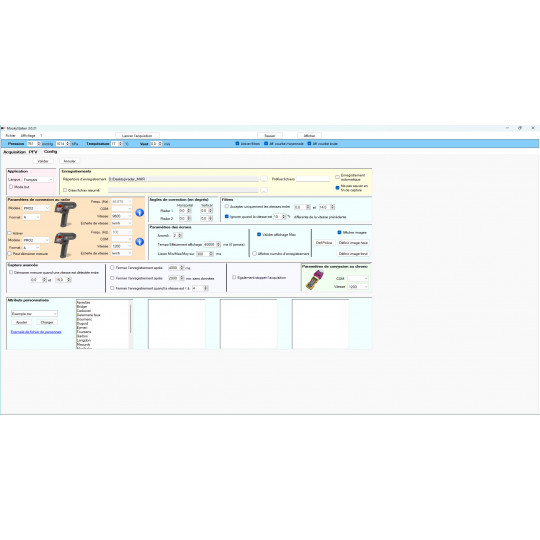The image size is (540, 540).
Task: Click the second radar's blue info icon
Action: [139, 242]
